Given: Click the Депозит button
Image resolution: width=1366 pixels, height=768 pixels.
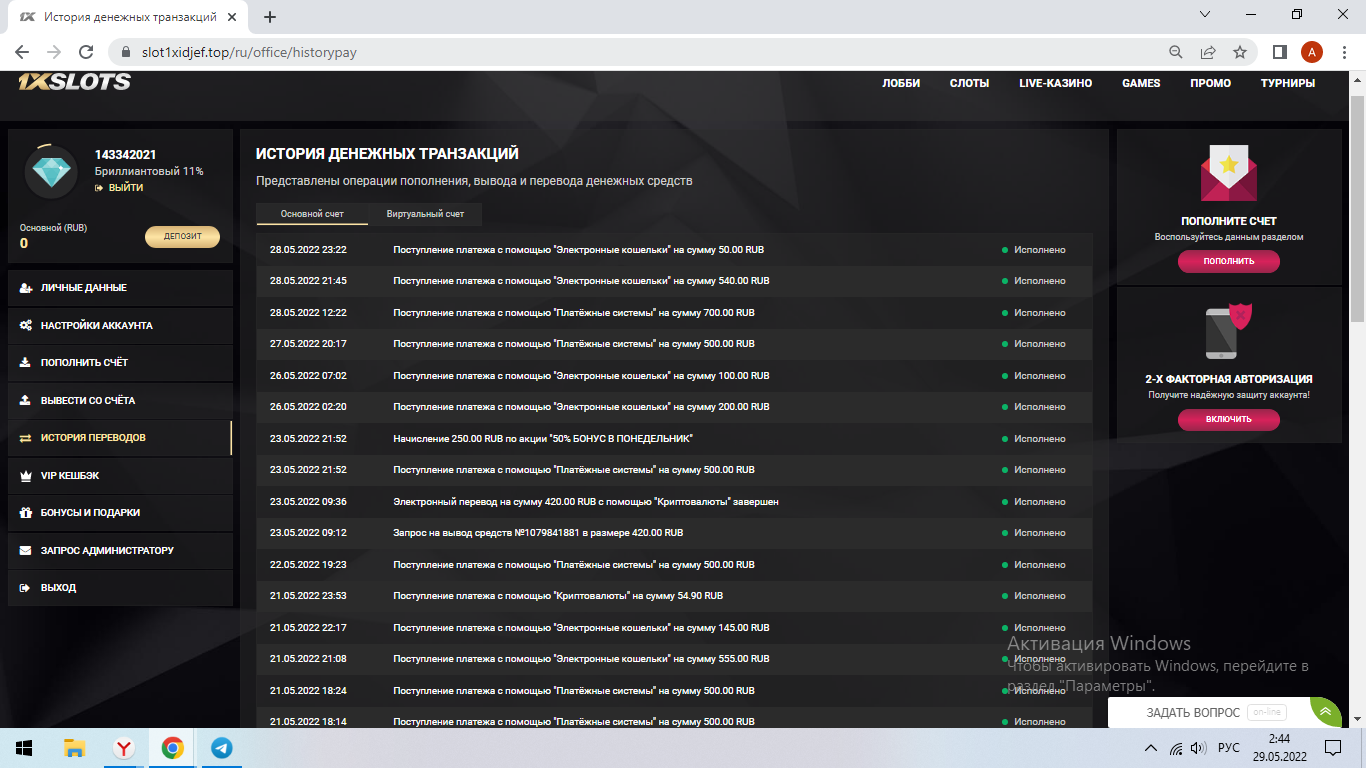Looking at the screenshot, I should (x=182, y=237).
